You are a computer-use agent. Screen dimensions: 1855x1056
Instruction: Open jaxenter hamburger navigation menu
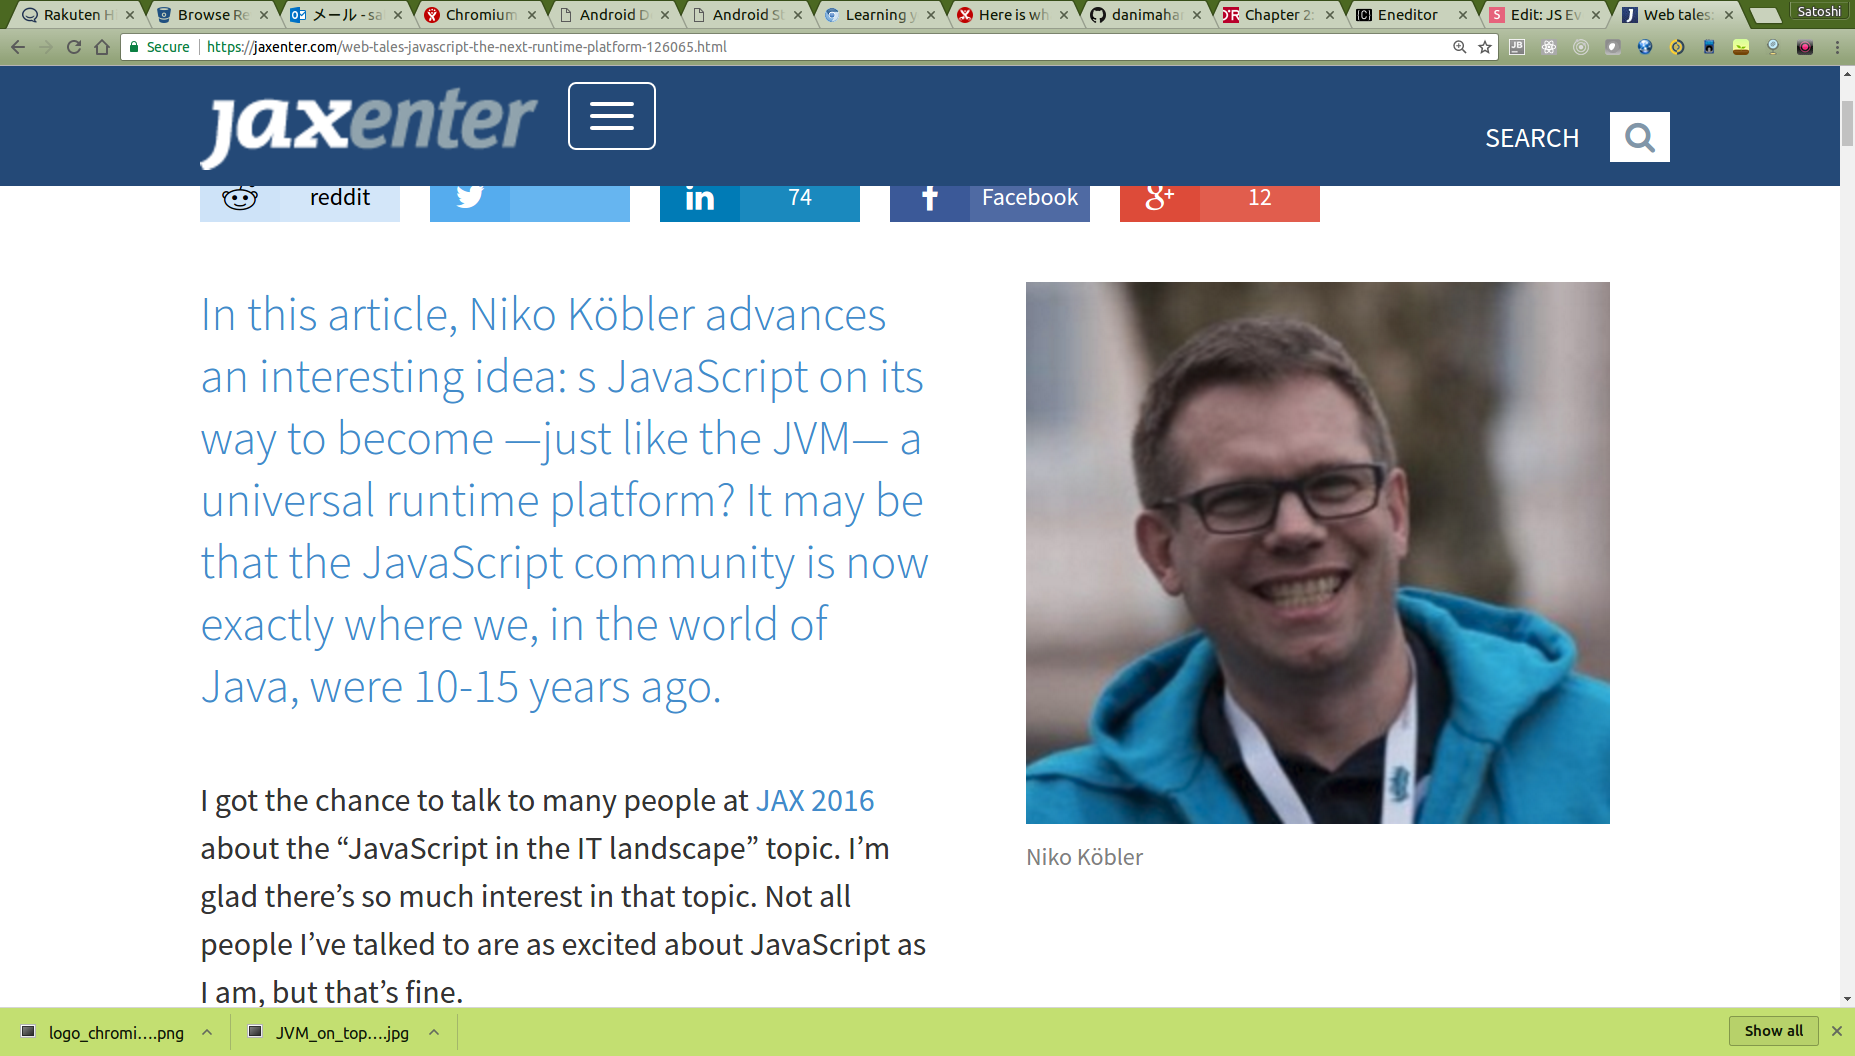tap(612, 116)
